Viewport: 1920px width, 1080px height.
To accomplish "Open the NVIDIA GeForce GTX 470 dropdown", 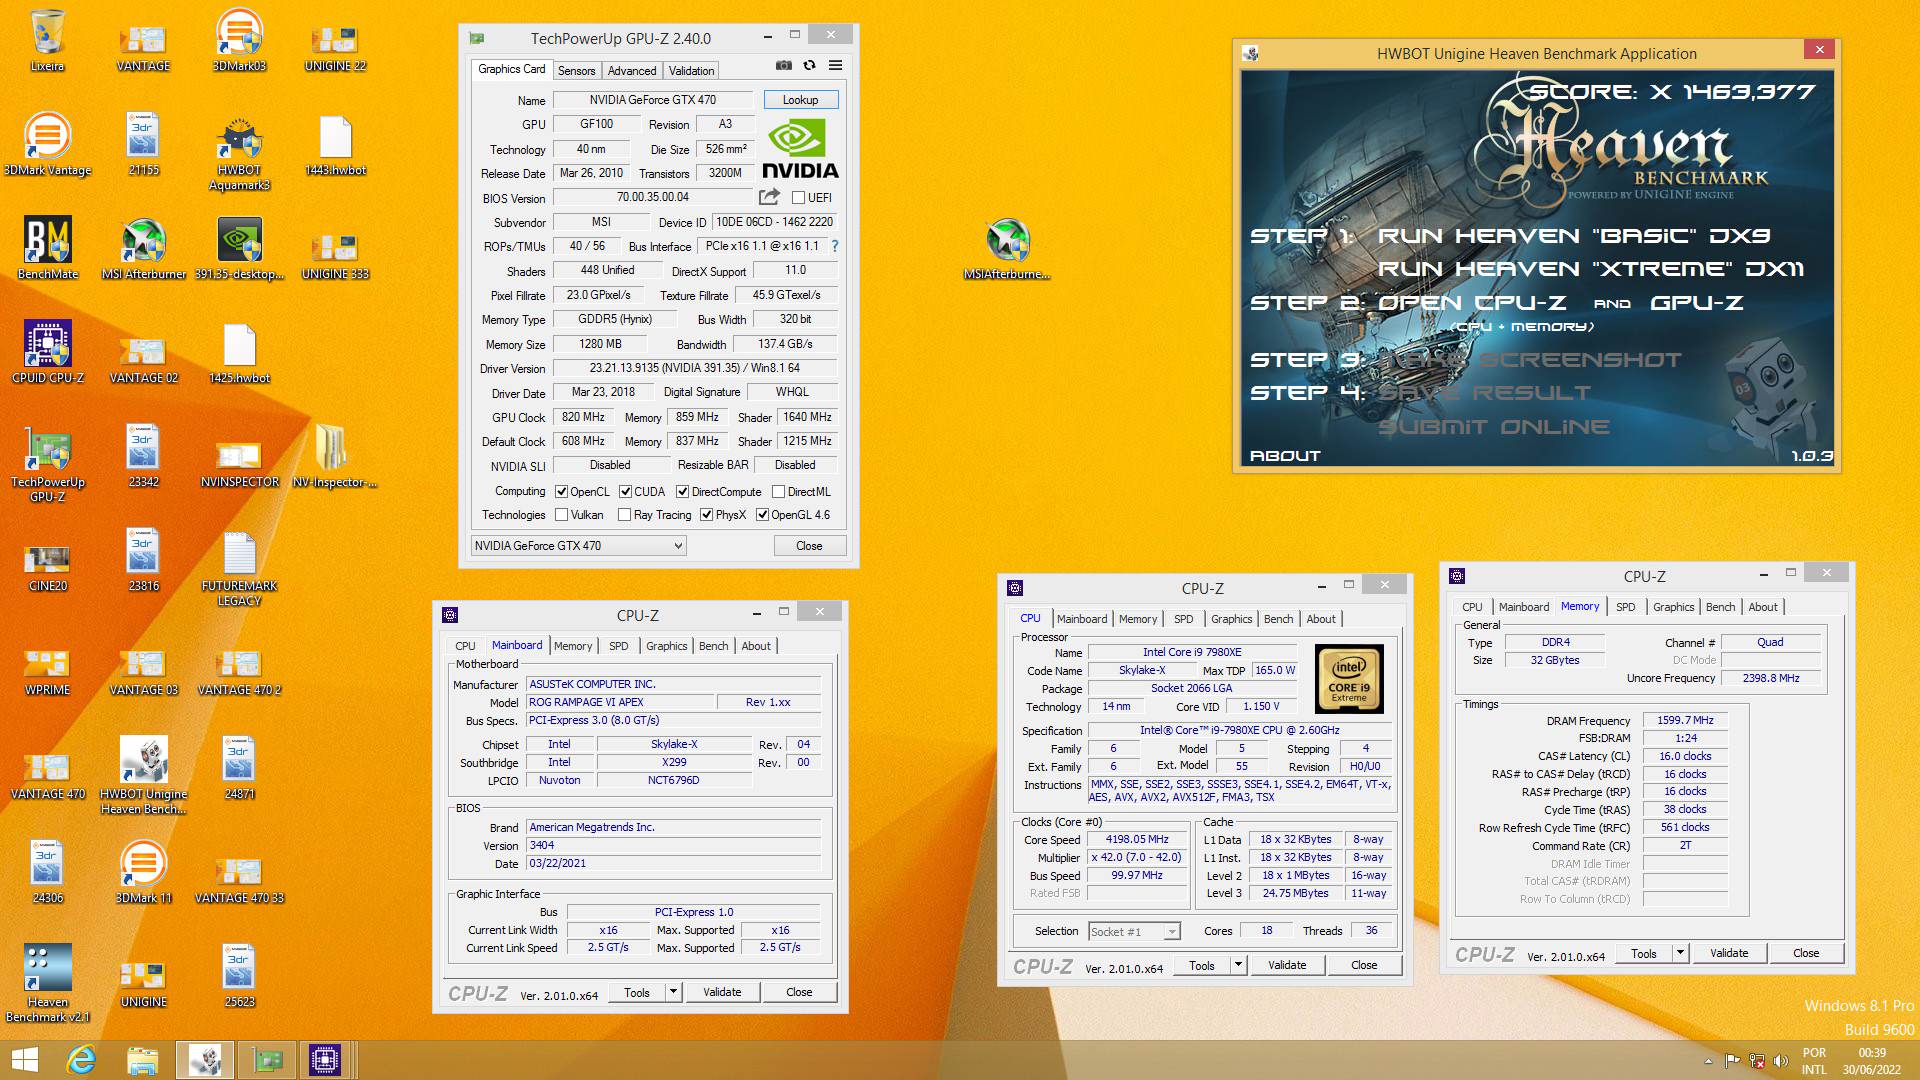I will click(578, 546).
